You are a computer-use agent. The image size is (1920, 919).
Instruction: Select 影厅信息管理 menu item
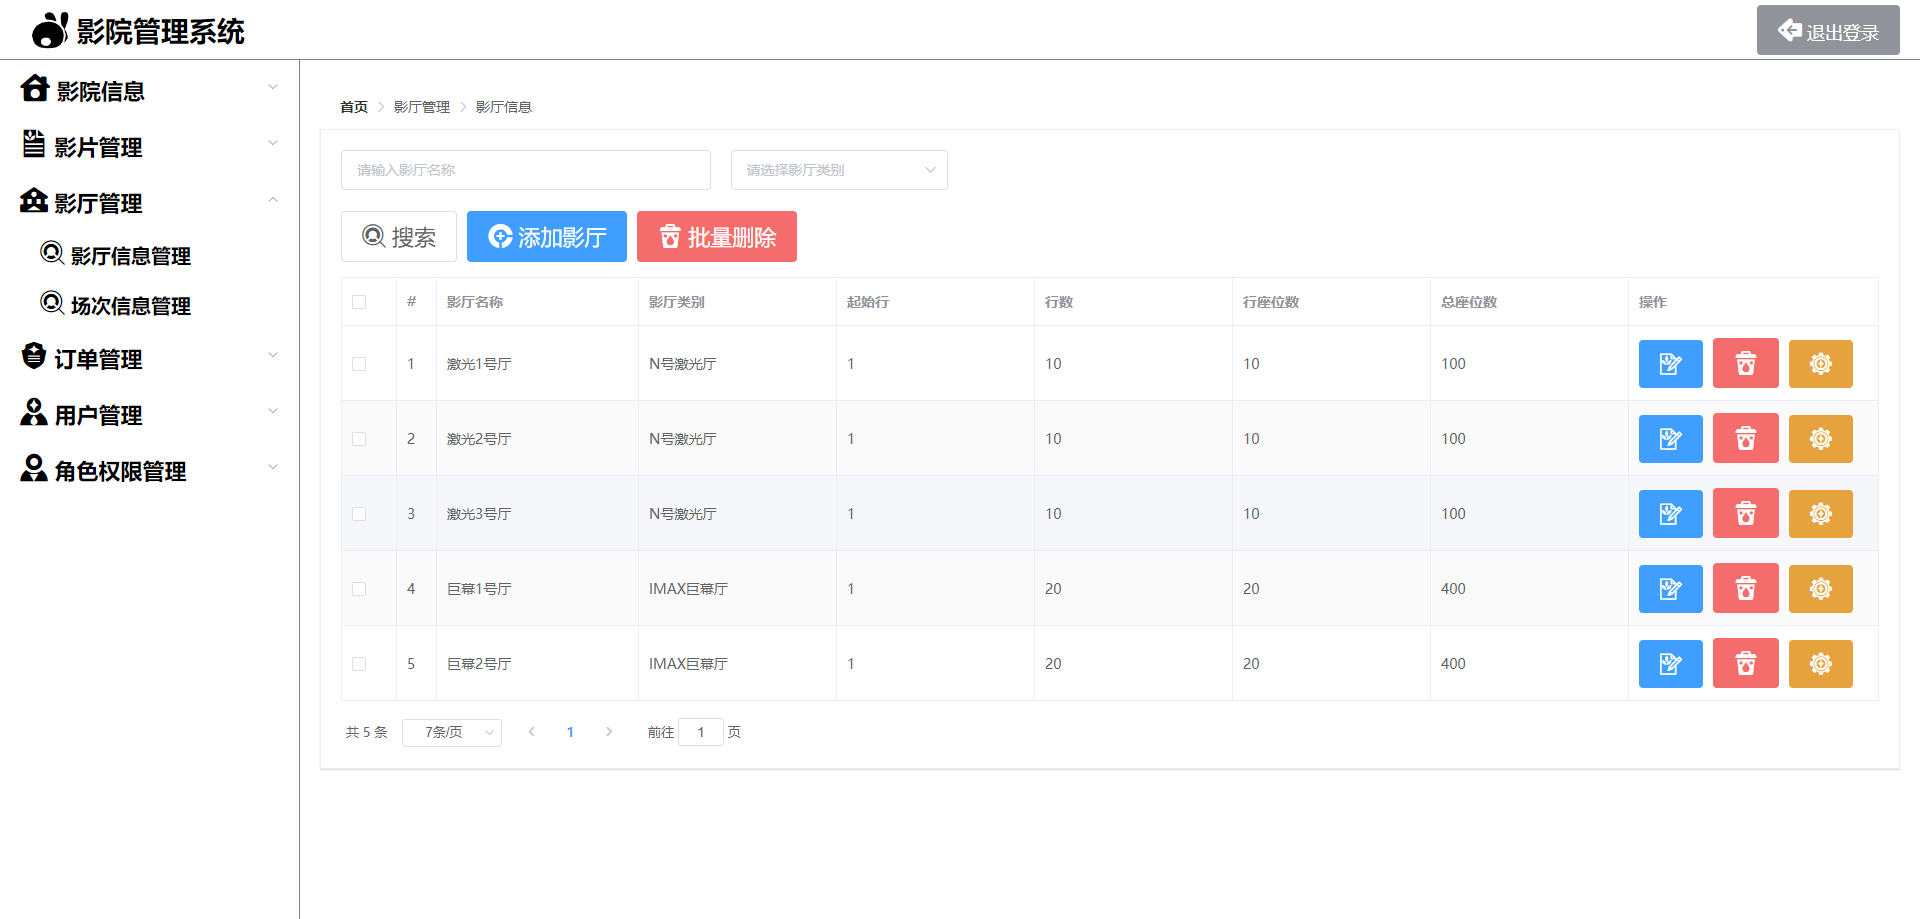[130, 256]
